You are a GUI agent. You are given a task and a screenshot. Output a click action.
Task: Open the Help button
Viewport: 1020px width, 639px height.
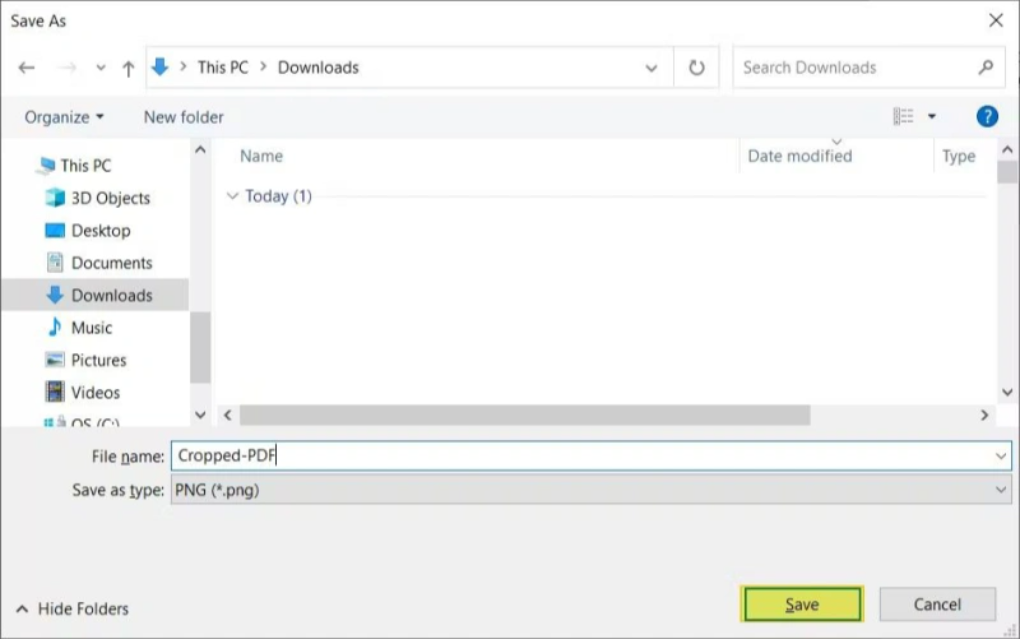(x=987, y=116)
